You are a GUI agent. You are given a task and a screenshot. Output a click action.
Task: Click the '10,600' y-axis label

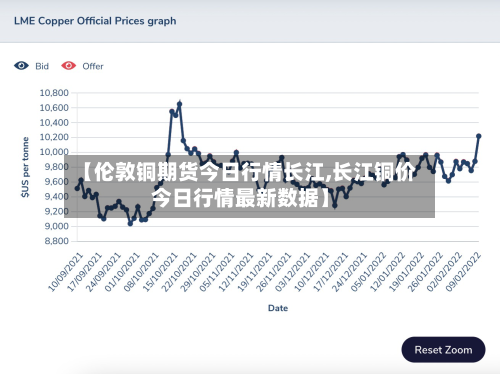pyautogui.click(x=54, y=108)
